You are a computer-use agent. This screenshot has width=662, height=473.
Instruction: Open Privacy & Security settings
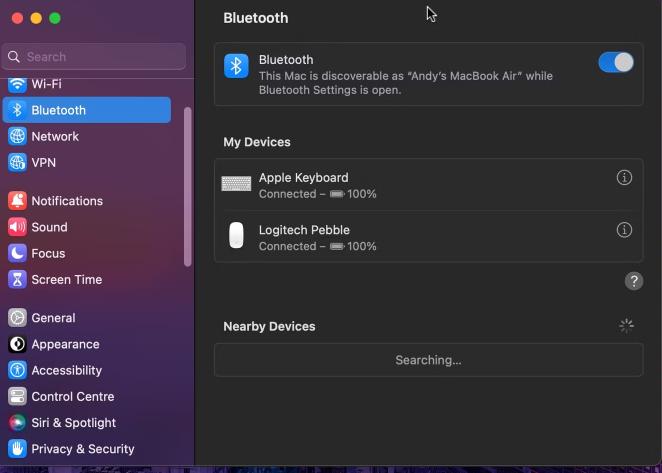(87, 449)
